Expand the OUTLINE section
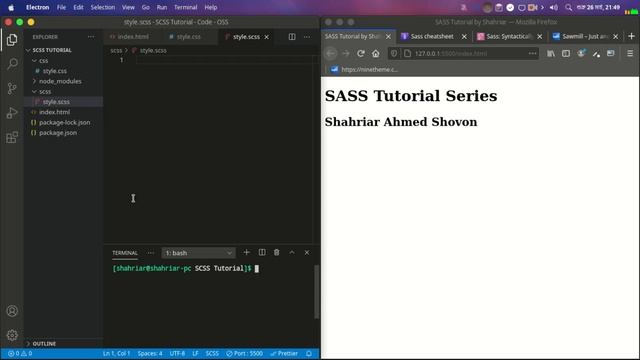This screenshot has width=640, height=360. [x=44, y=344]
